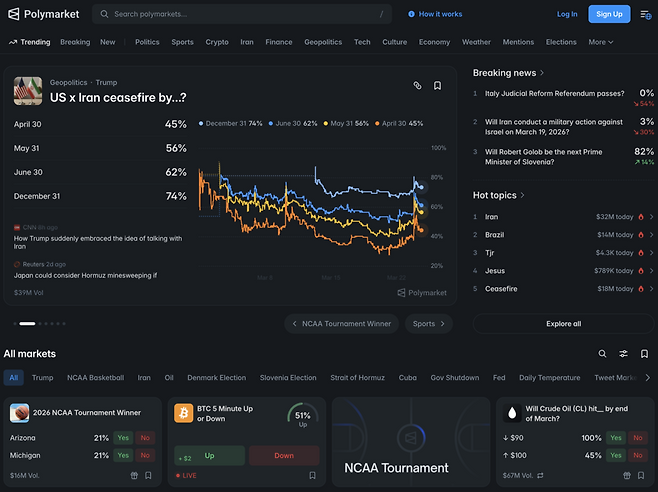Select the Strait of Hormuz filter tab

point(357,378)
